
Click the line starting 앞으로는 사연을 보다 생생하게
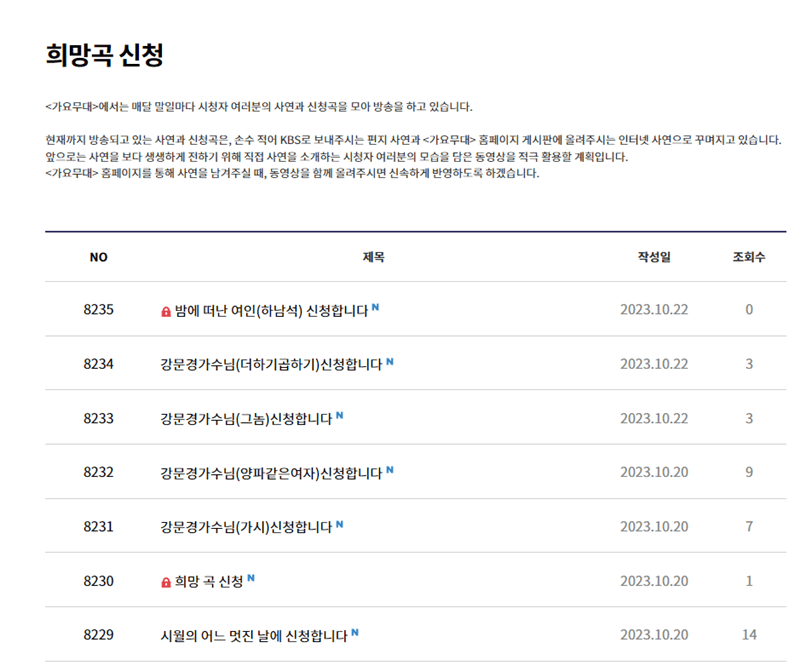point(337,157)
